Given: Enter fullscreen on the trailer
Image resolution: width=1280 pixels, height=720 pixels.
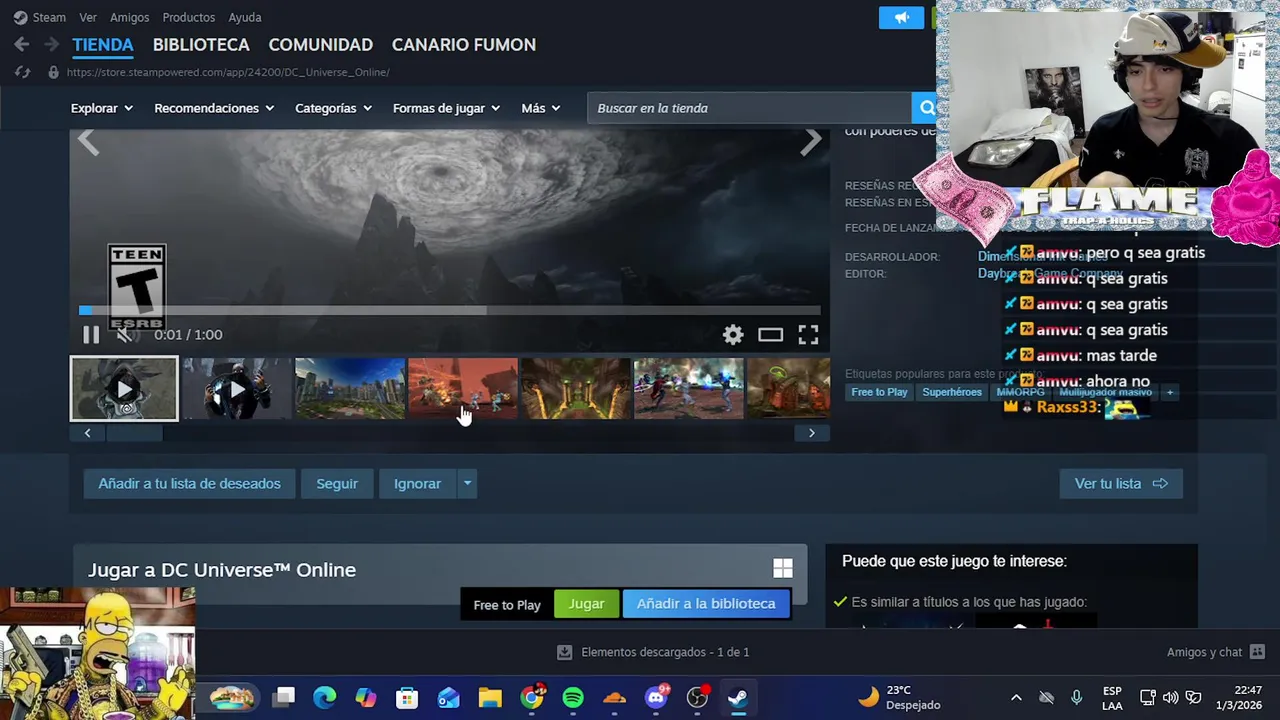Looking at the screenshot, I should click(808, 335).
